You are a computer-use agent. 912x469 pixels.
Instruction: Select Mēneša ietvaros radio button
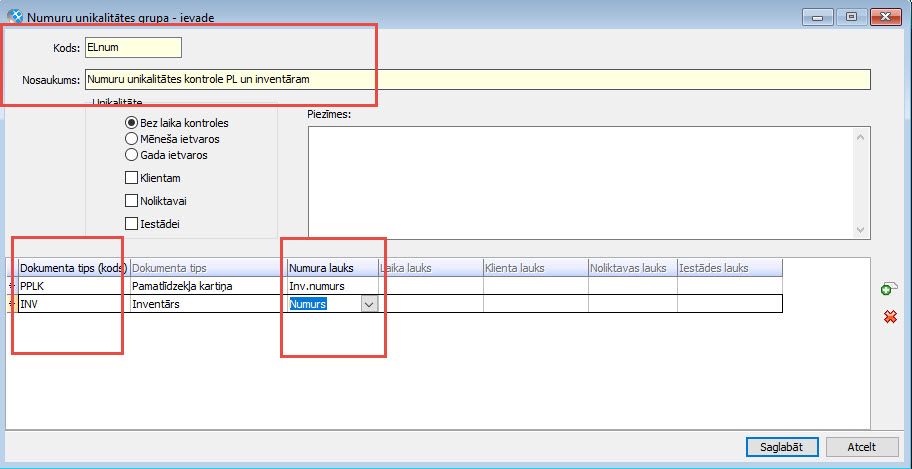131,139
